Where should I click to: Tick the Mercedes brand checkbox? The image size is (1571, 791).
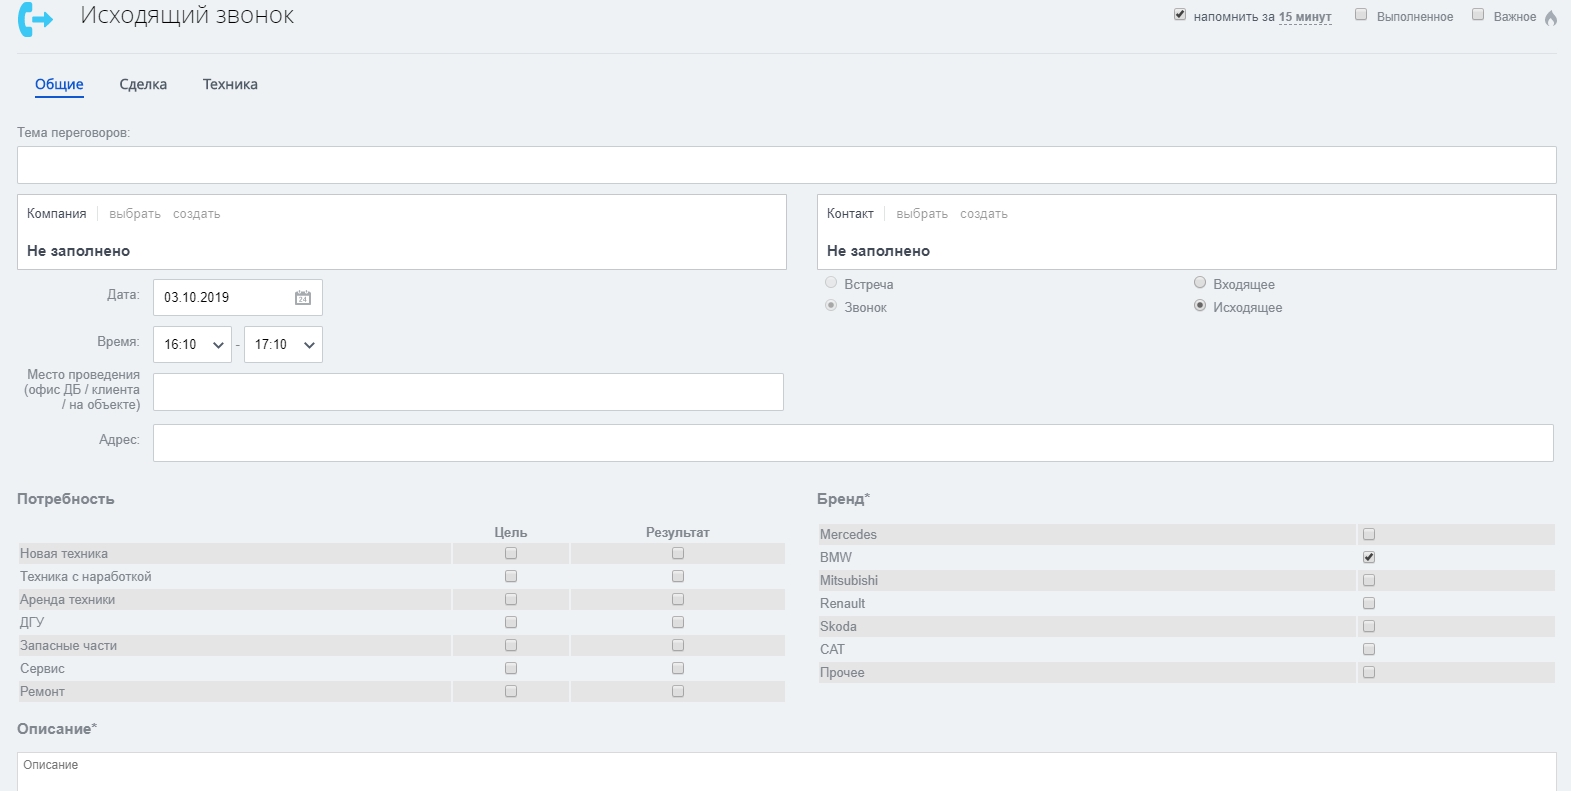click(1369, 534)
